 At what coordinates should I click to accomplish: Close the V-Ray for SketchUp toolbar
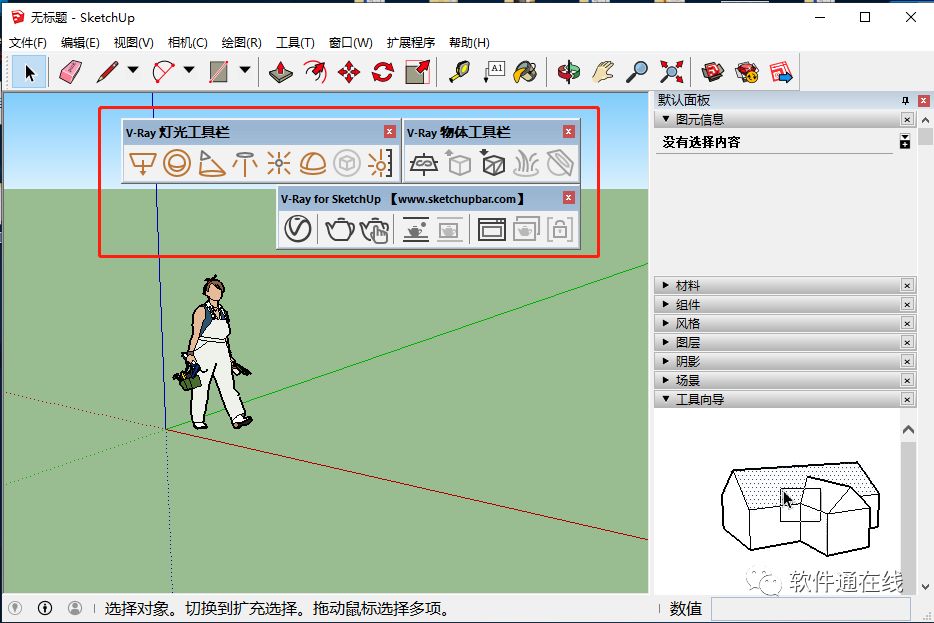[569, 198]
